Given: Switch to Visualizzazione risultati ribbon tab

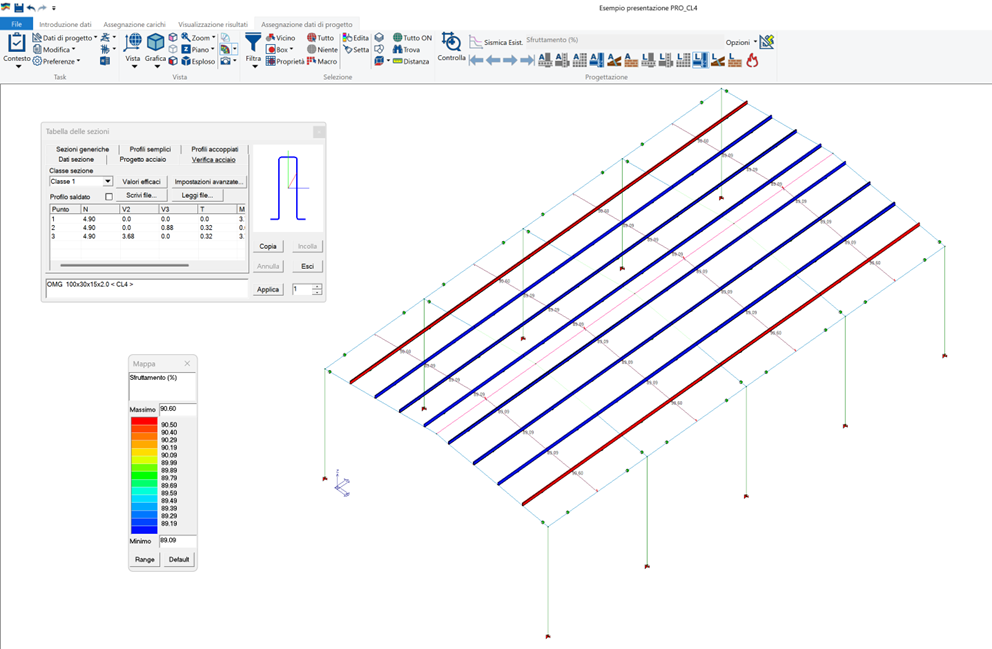Looking at the screenshot, I should 213,24.
